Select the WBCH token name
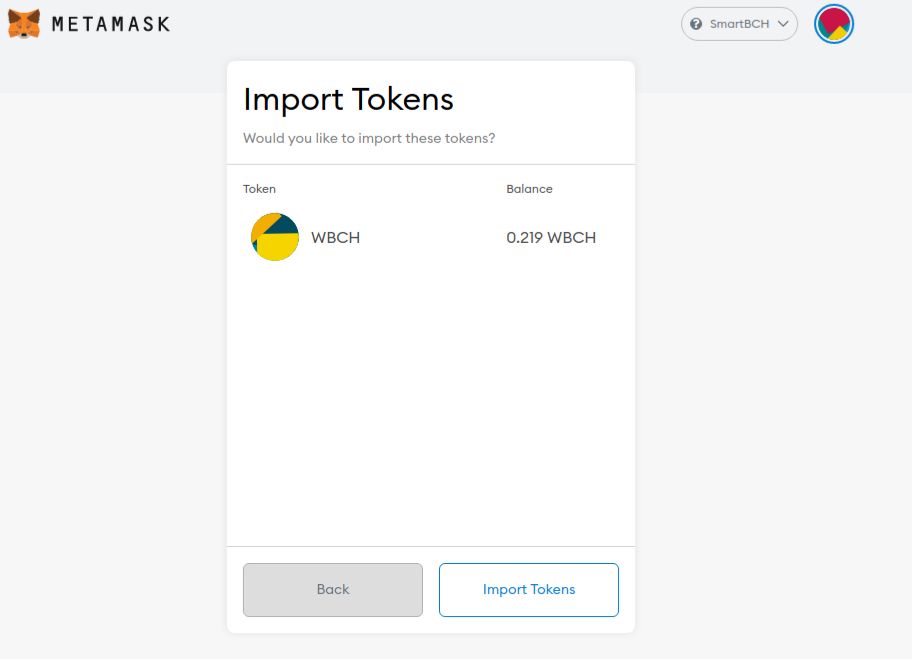 tap(336, 237)
